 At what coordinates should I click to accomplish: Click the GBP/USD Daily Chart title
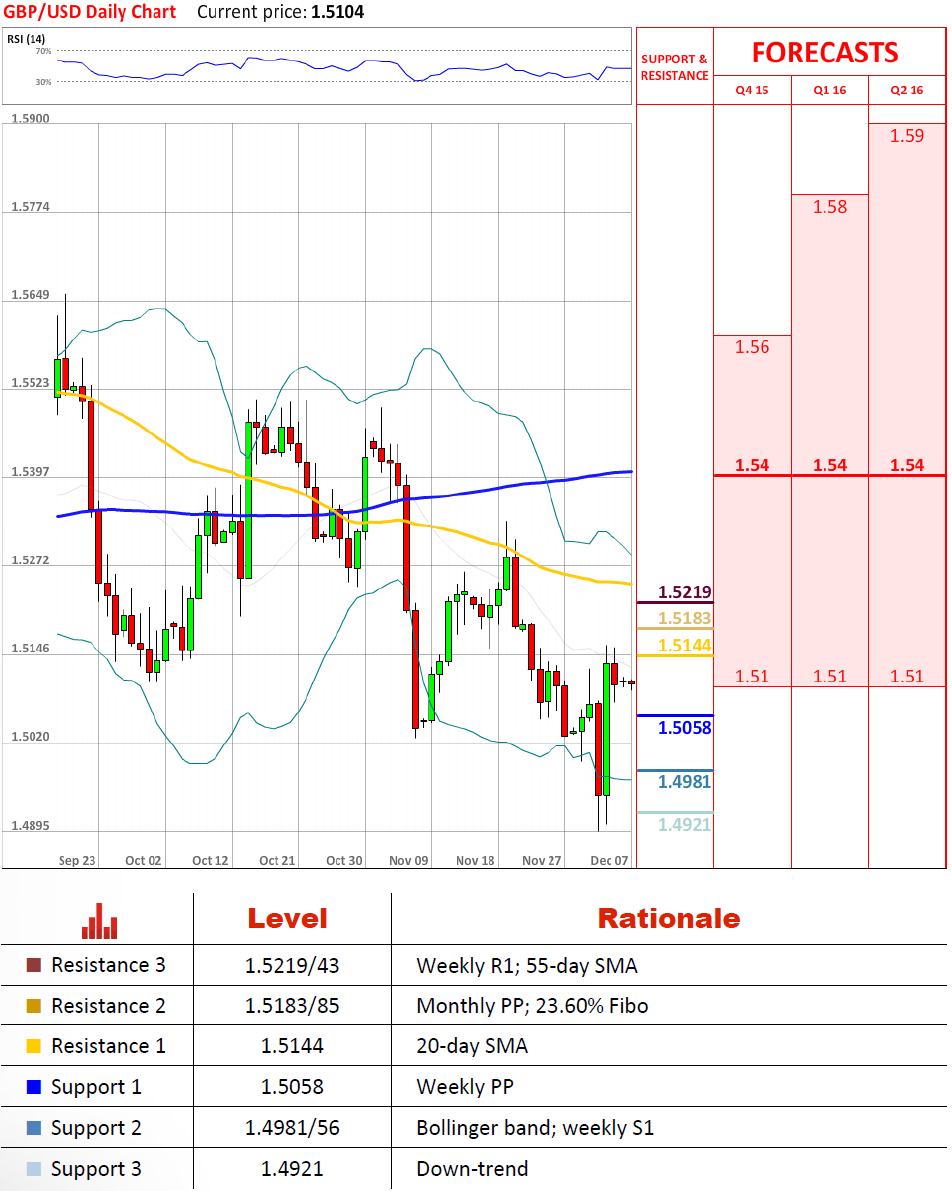90,12
